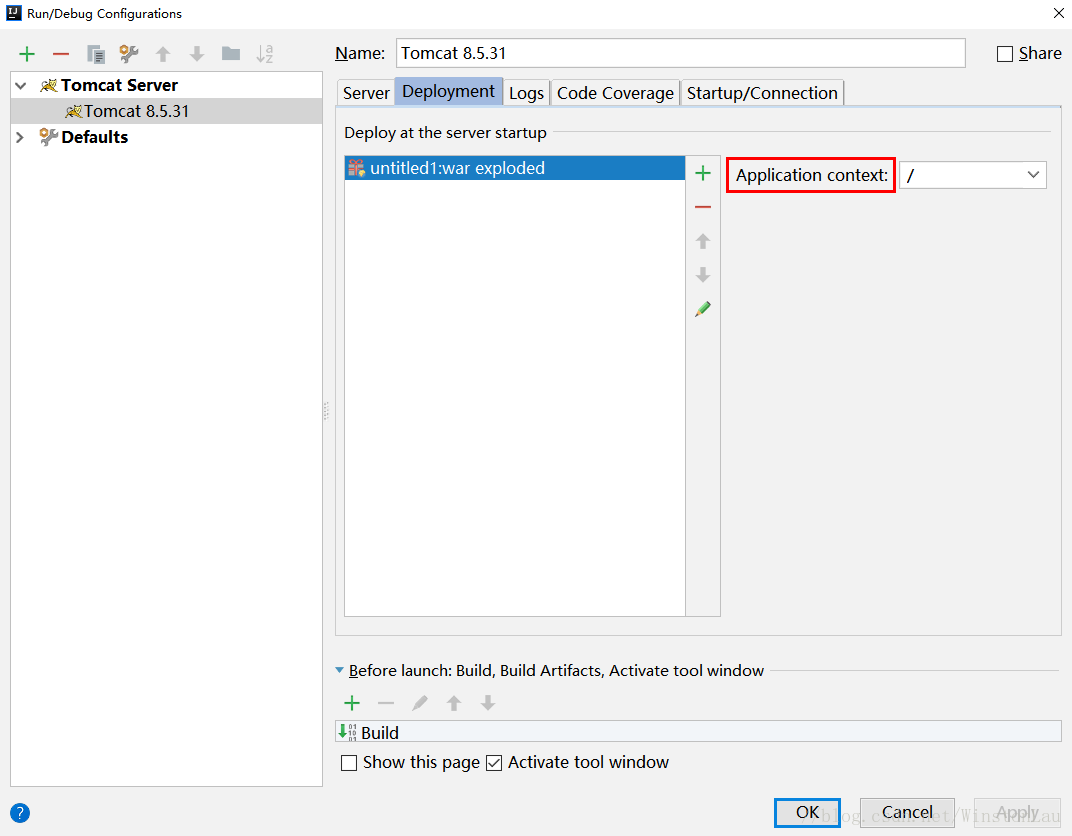This screenshot has width=1072, height=836.
Task: Enable Show this page checkbox
Action: coord(349,763)
